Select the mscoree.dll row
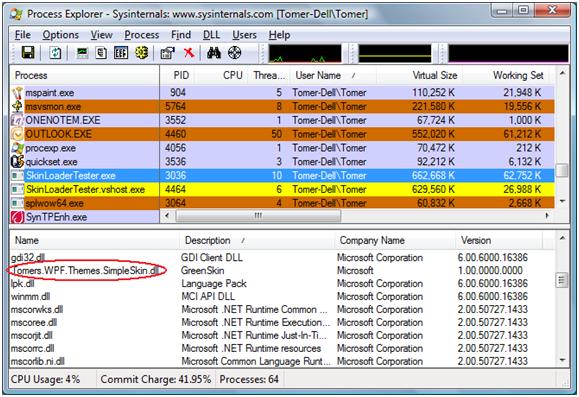The width and height of the screenshot is (579, 397). [x=282, y=322]
